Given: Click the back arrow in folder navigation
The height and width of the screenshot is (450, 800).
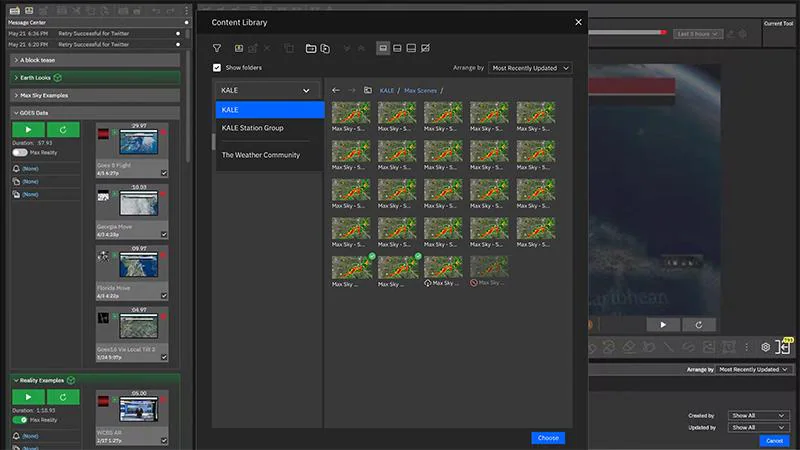Looking at the screenshot, I should (x=336, y=90).
